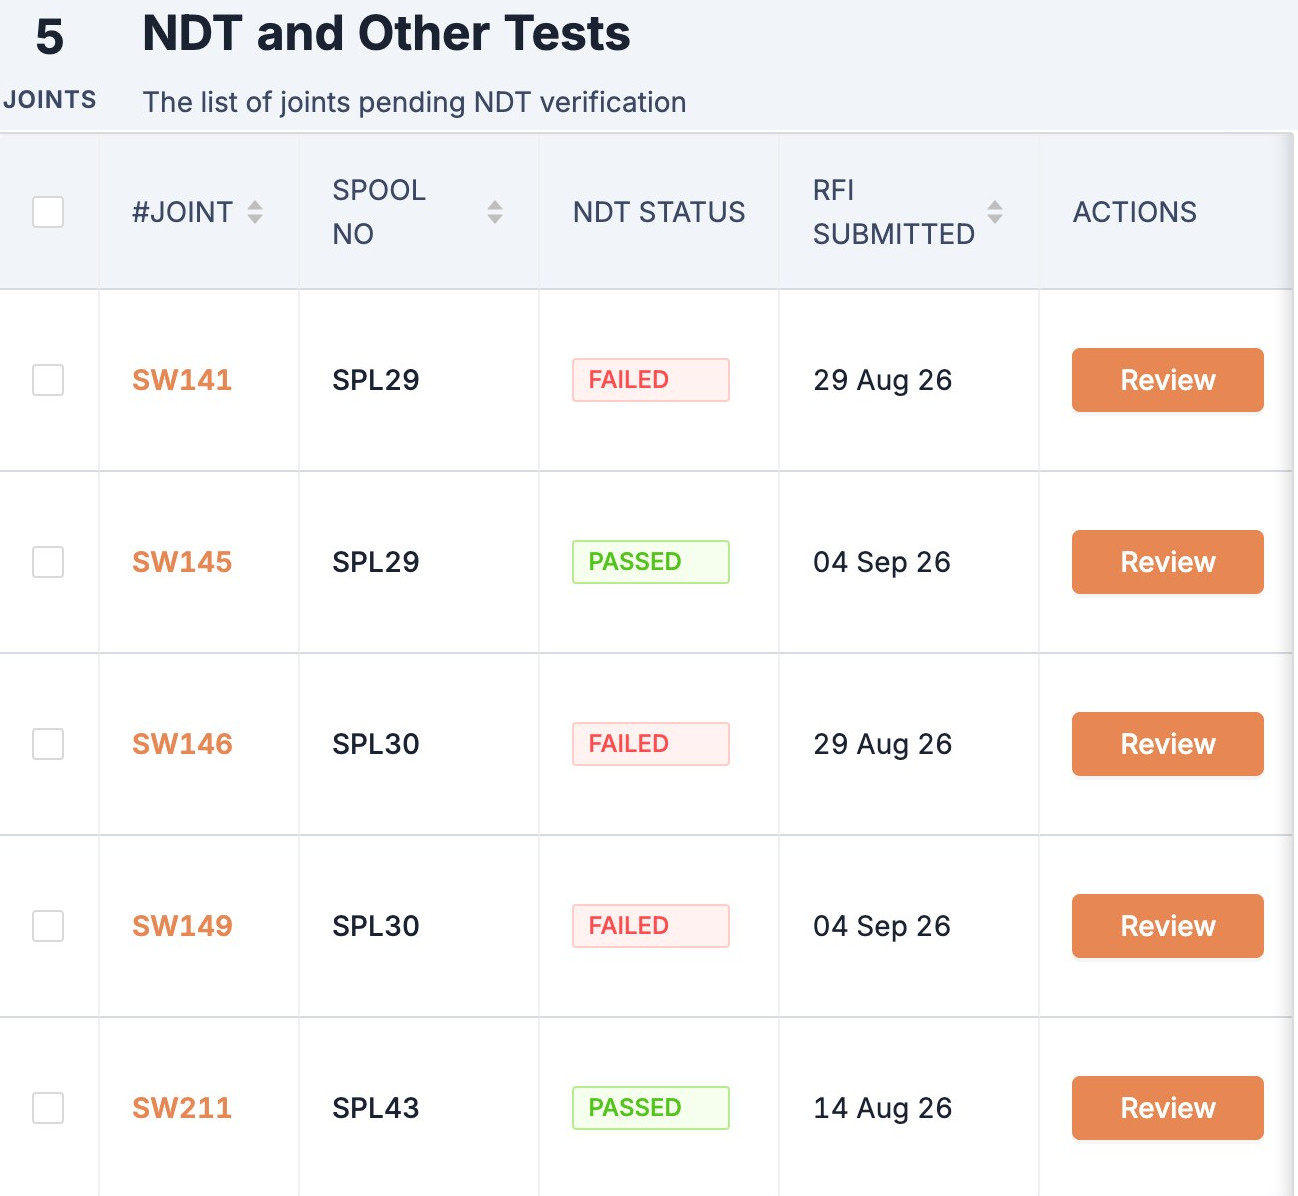Tick the checkbox beside SW211
The height and width of the screenshot is (1196, 1298).
click(48, 1108)
